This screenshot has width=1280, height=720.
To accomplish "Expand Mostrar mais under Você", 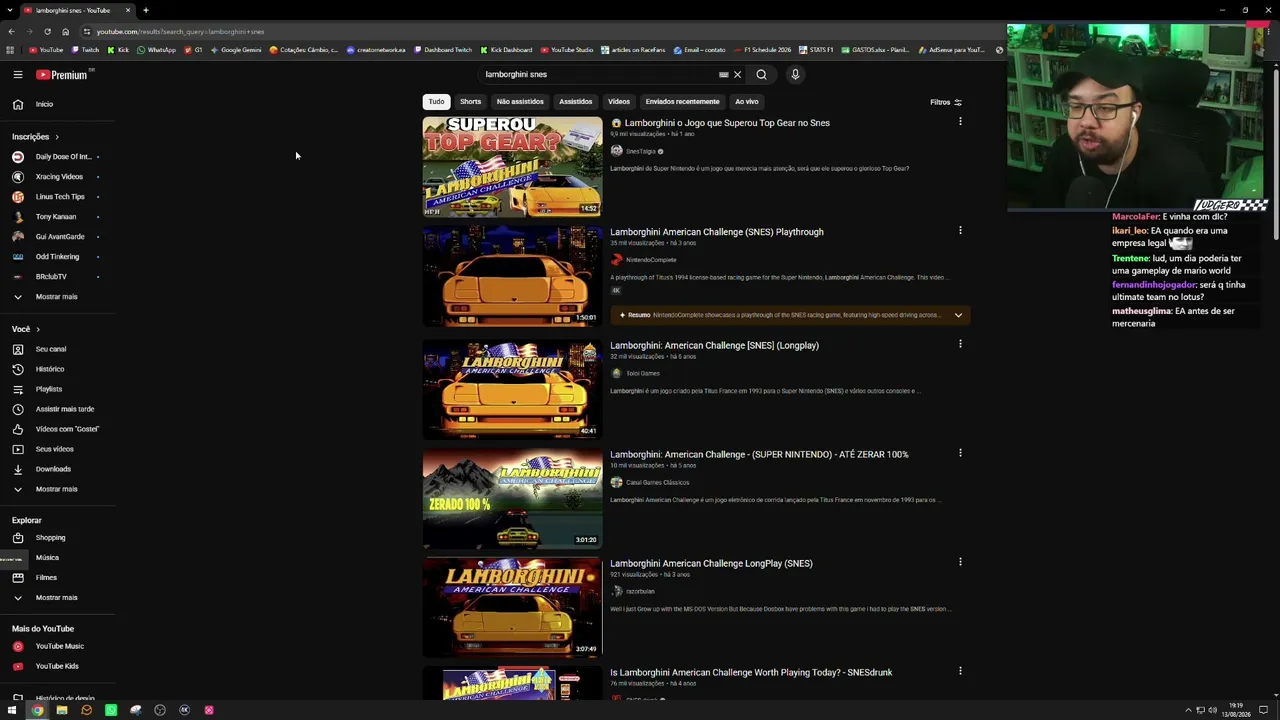I will pyautogui.click(x=56, y=489).
